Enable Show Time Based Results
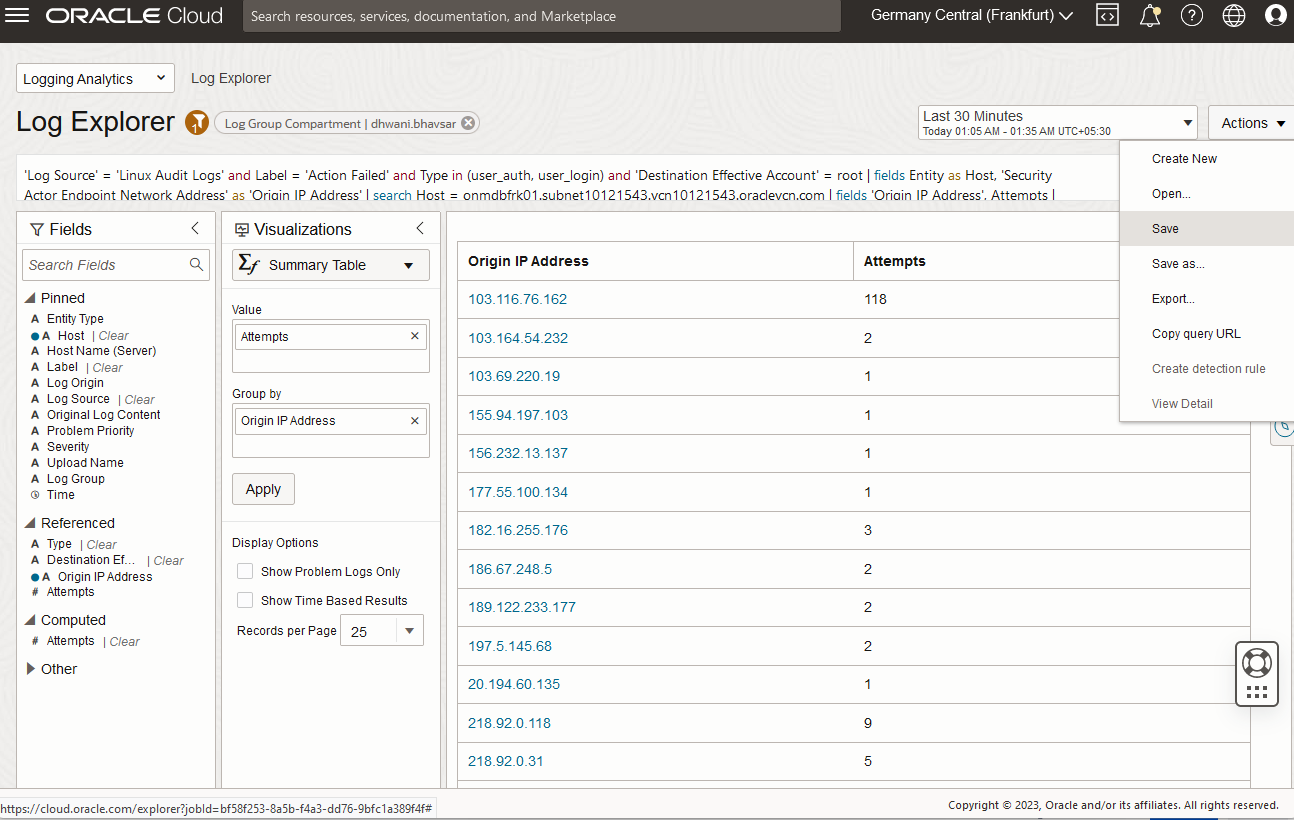This screenshot has height=820, width=1294. (x=244, y=600)
